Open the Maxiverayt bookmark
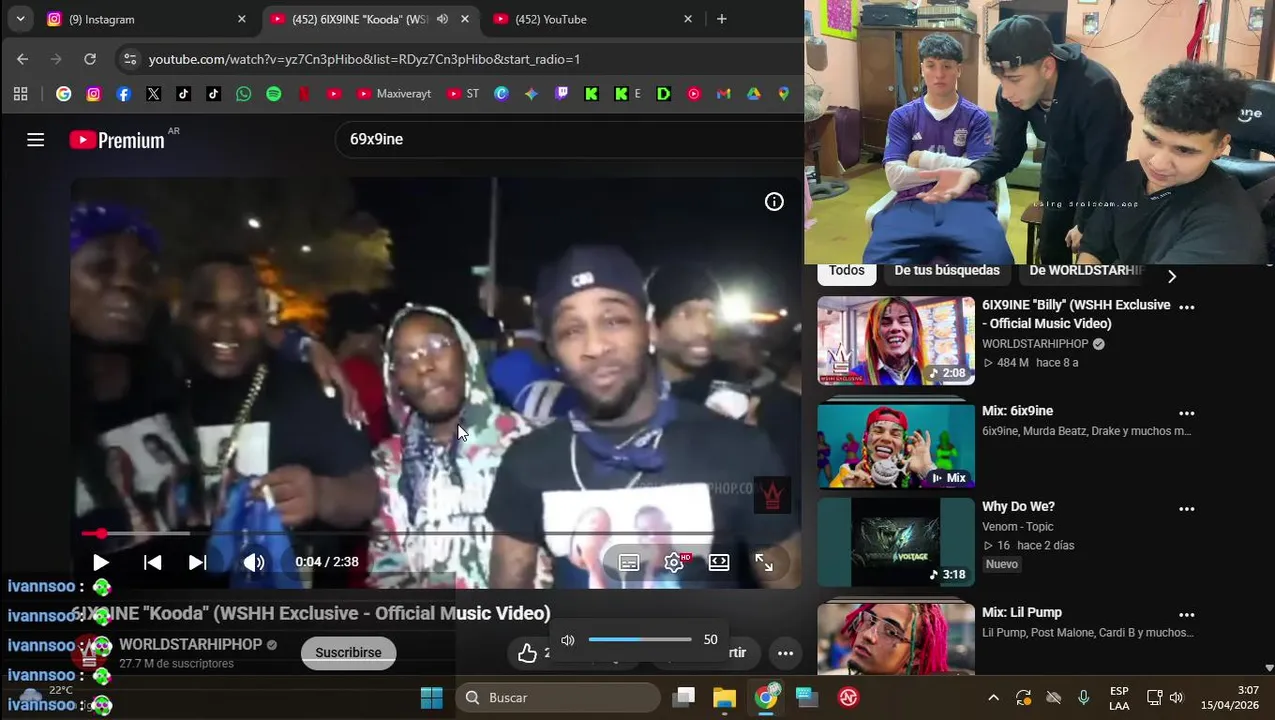Viewport: 1275px width, 720px height. click(394, 94)
